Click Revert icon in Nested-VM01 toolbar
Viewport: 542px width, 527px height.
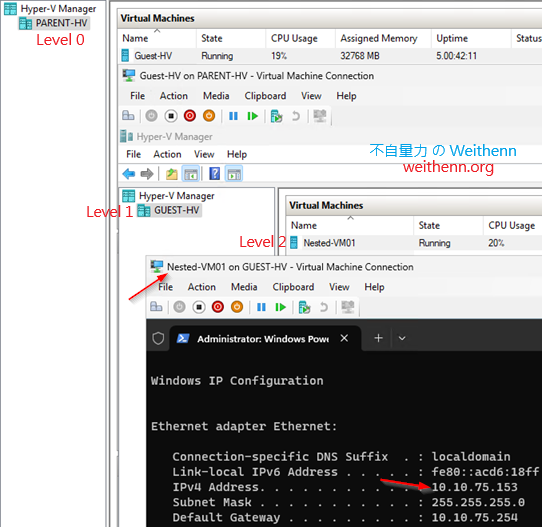(x=324, y=307)
